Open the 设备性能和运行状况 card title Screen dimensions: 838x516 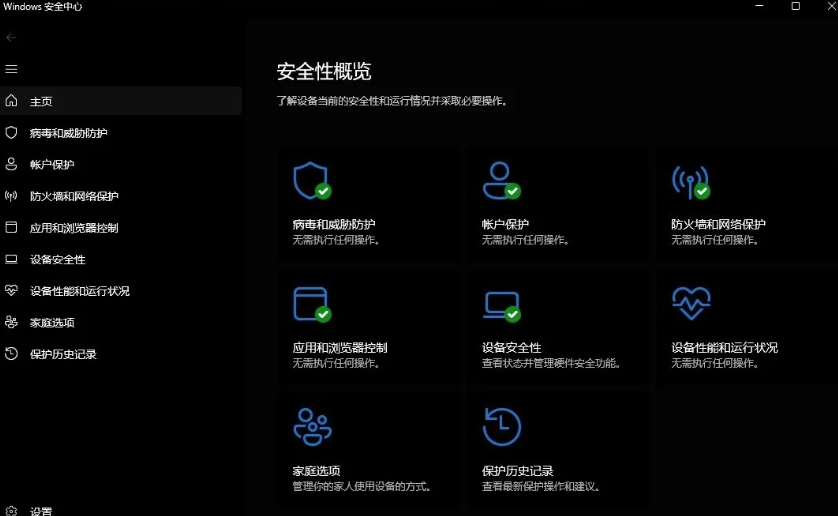[x=724, y=348]
